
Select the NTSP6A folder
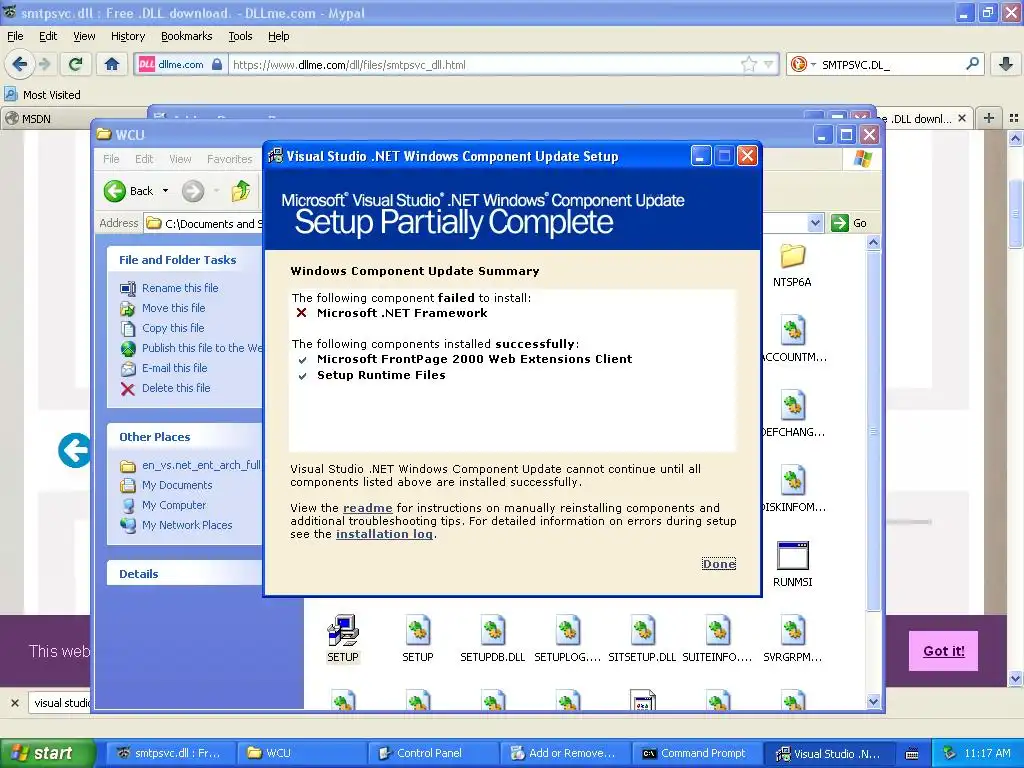pyautogui.click(x=792, y=265)
